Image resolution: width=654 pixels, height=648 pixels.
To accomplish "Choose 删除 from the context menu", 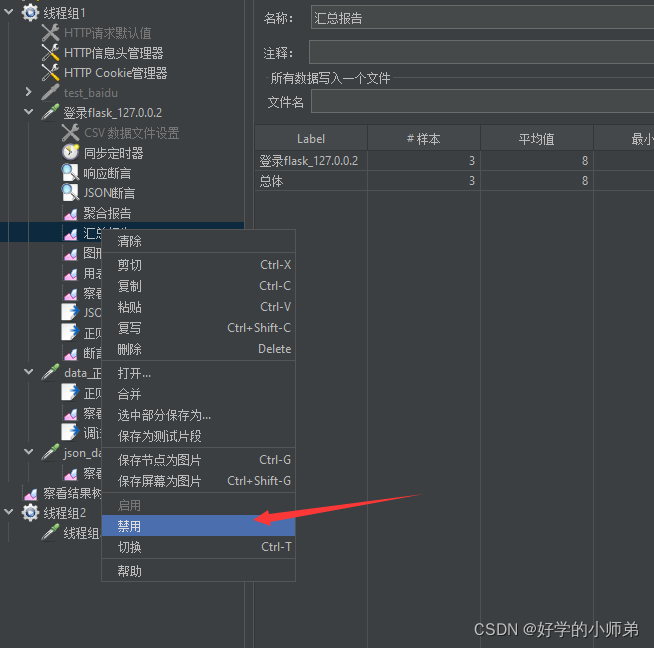I will 199,349.
